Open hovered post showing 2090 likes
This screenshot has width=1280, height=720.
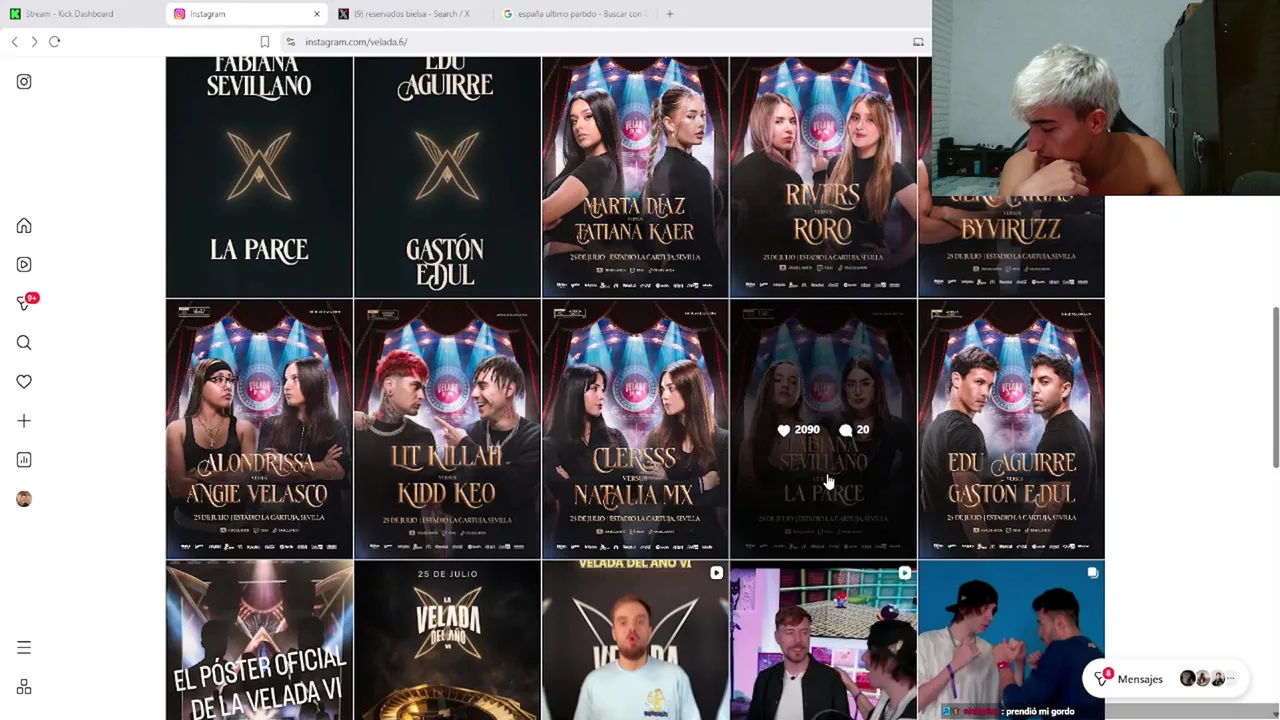(823, 429)
